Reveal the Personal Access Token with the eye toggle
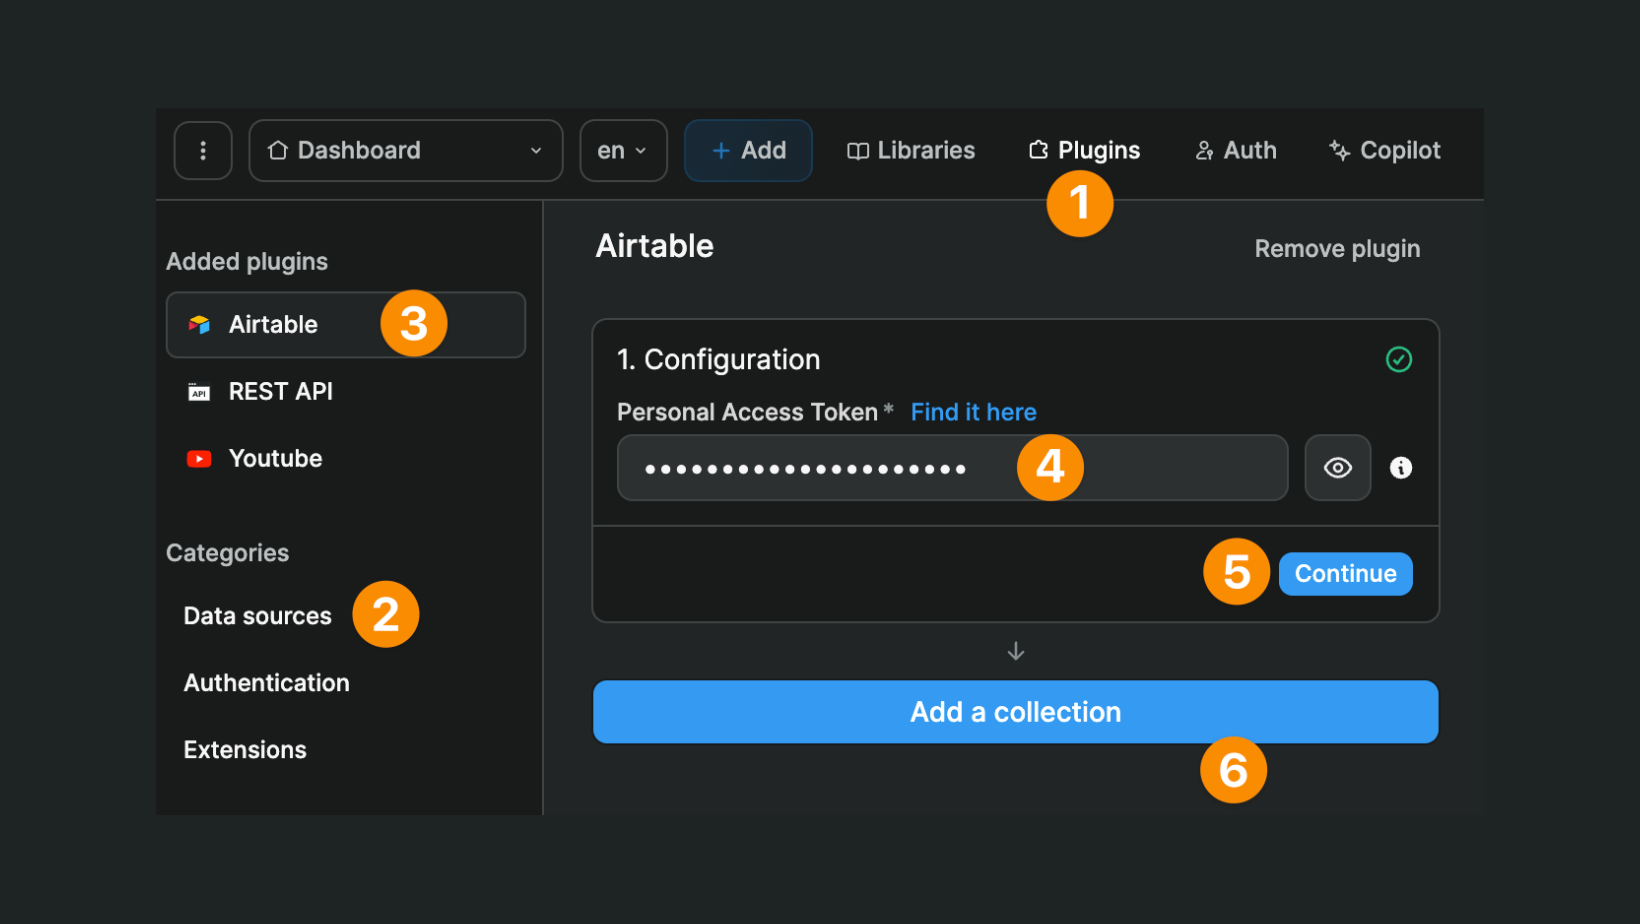 [x=1337, y=467]
